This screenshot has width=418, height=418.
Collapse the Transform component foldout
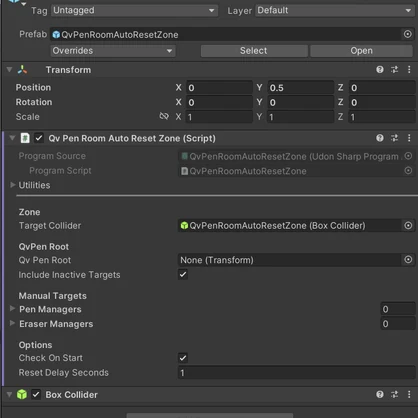click(9, 69)
